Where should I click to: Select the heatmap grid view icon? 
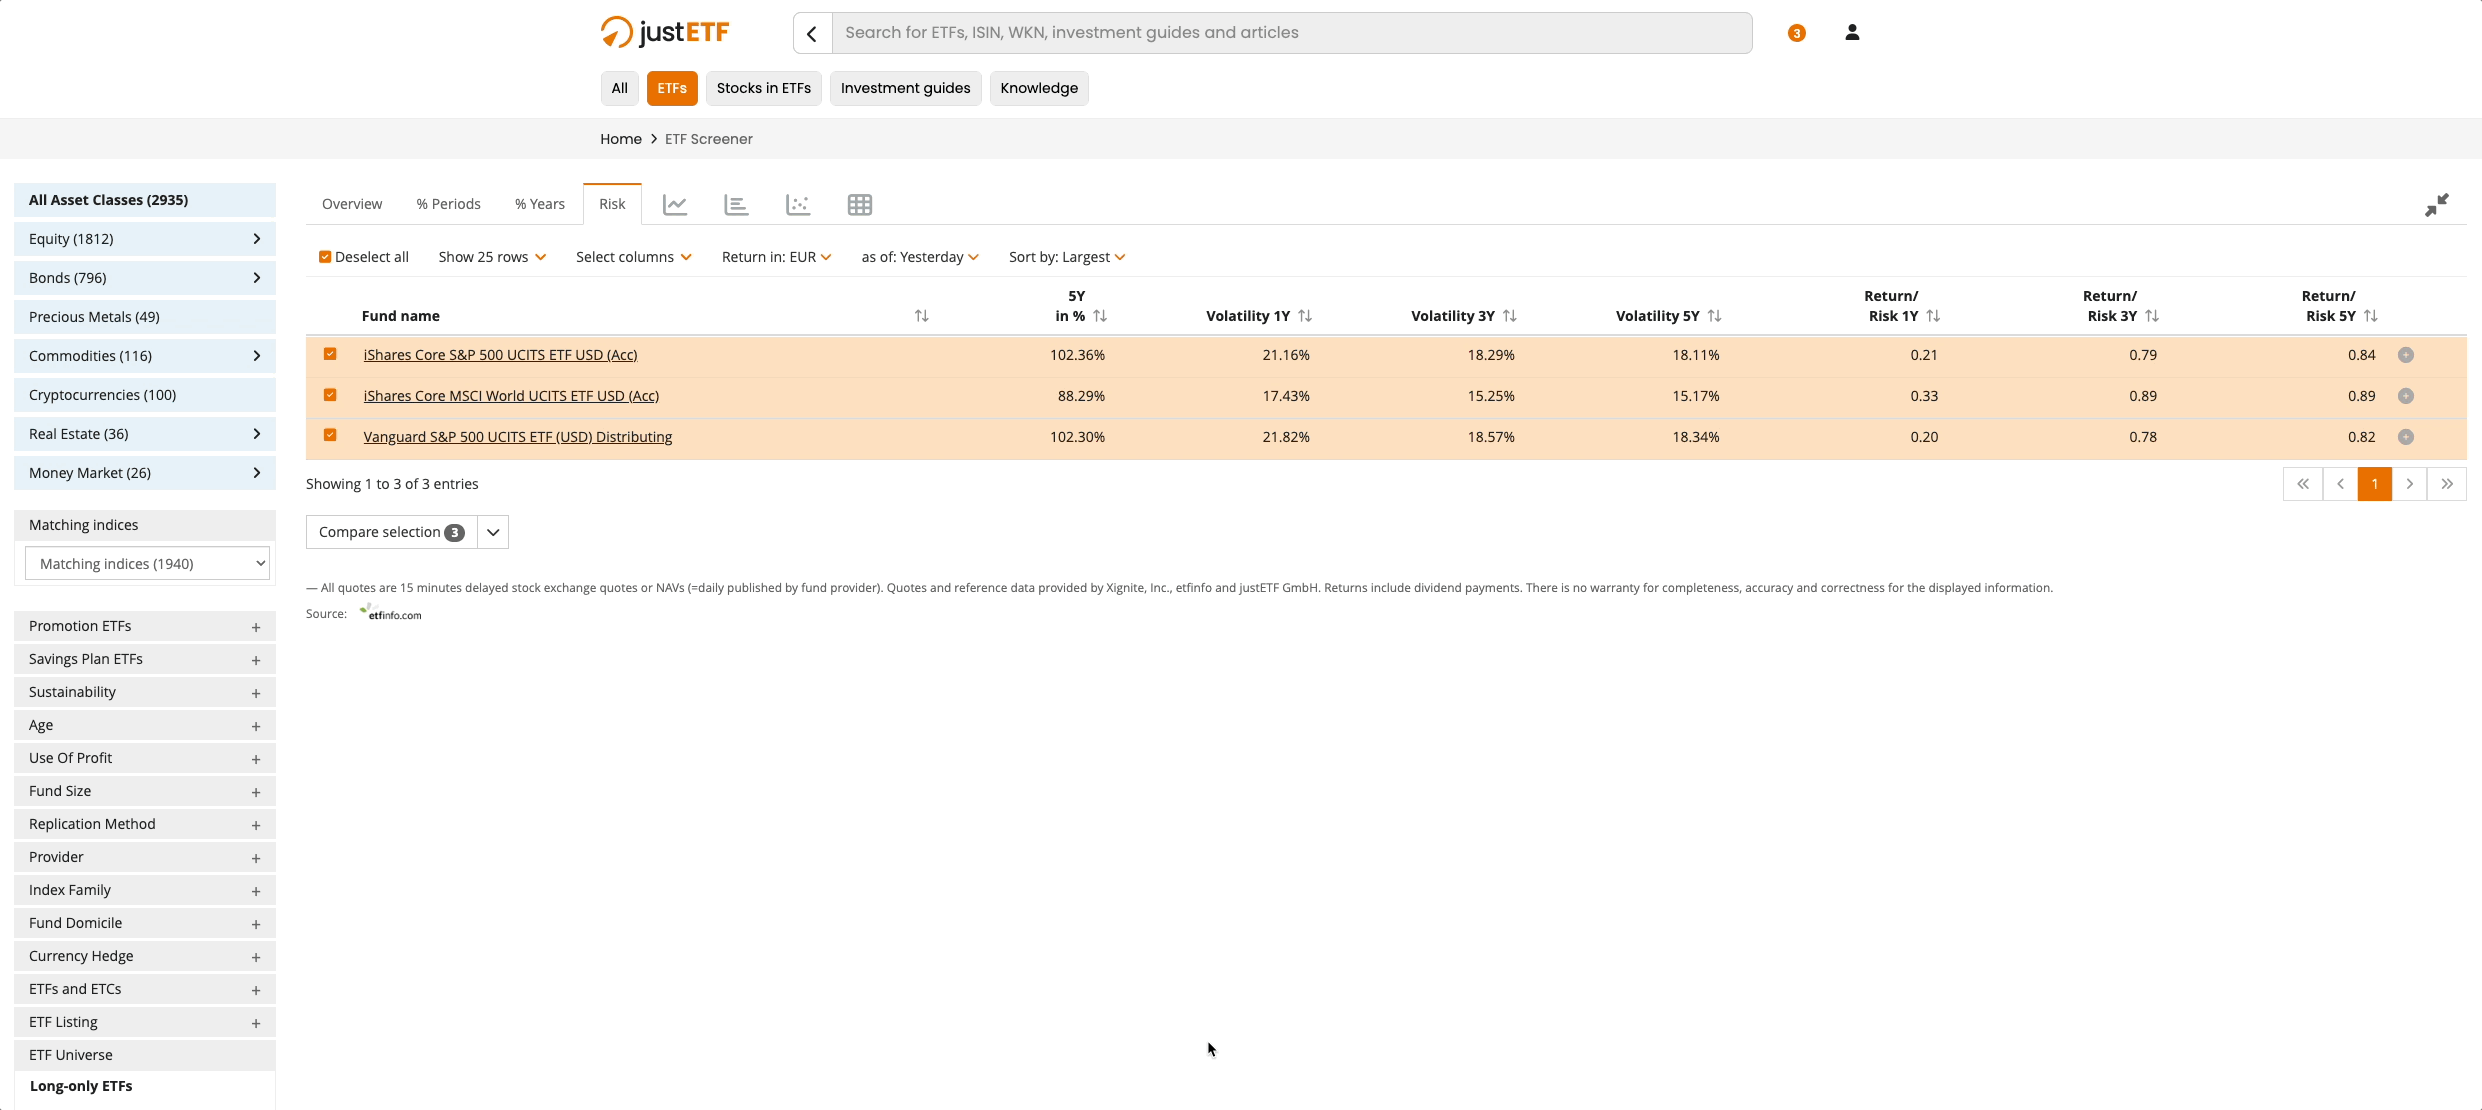point(859,205)
